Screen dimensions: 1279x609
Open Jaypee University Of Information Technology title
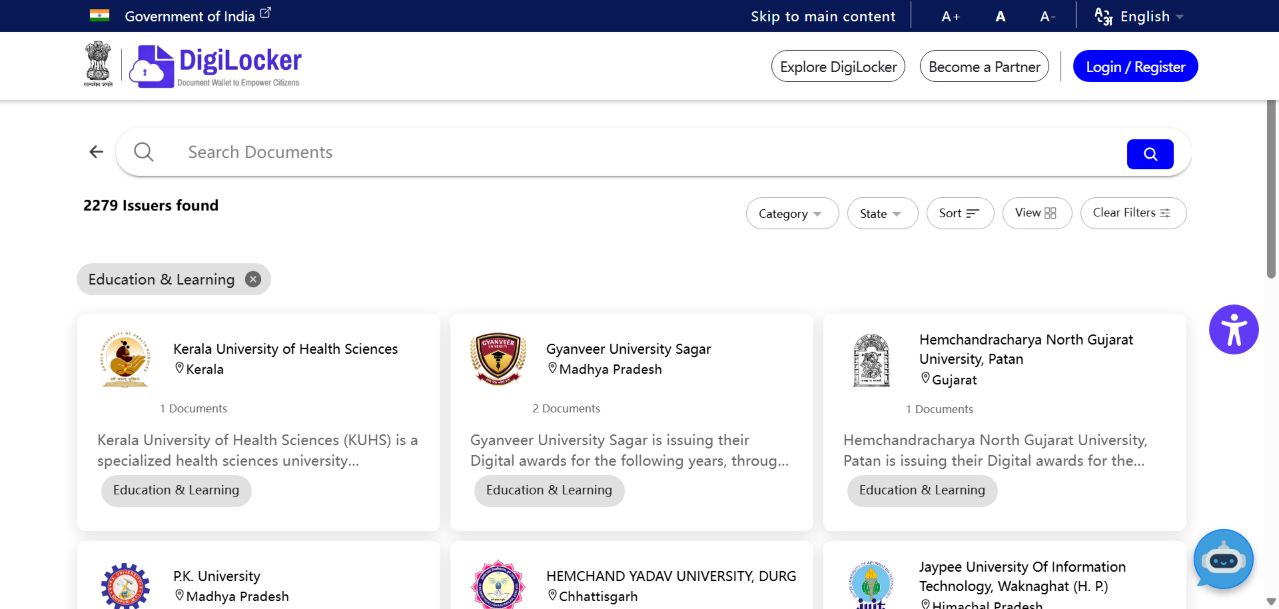1022,576
